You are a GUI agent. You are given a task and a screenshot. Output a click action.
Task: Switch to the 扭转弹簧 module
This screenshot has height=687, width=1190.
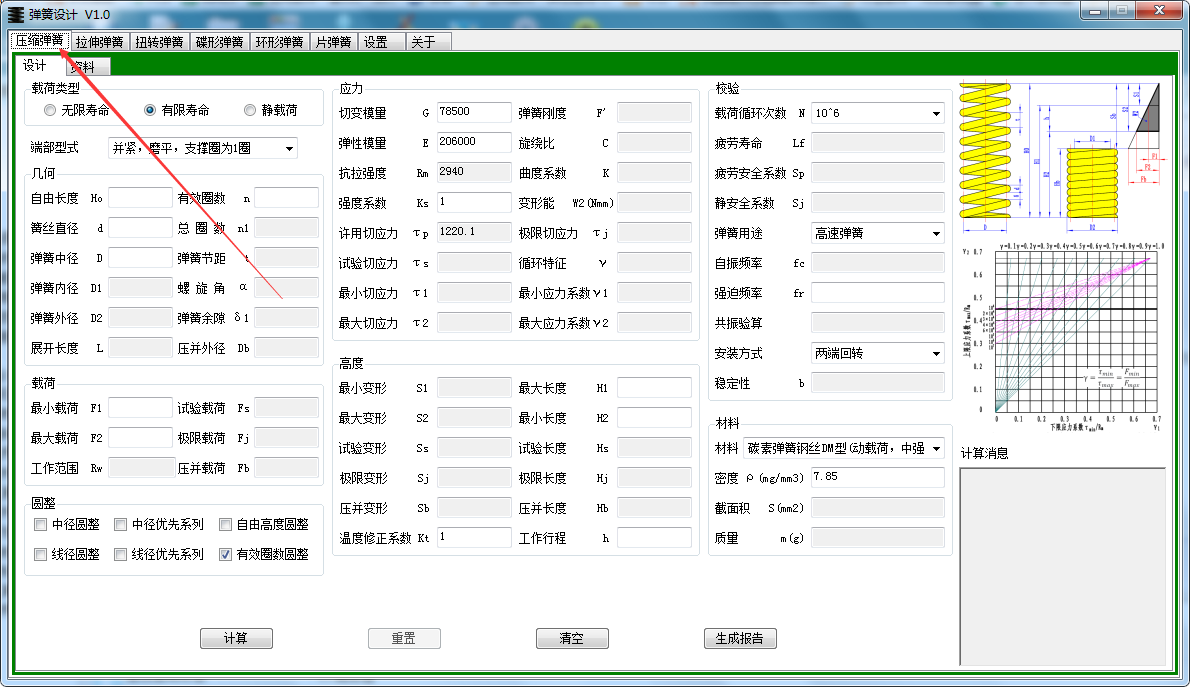pos(159,42)
